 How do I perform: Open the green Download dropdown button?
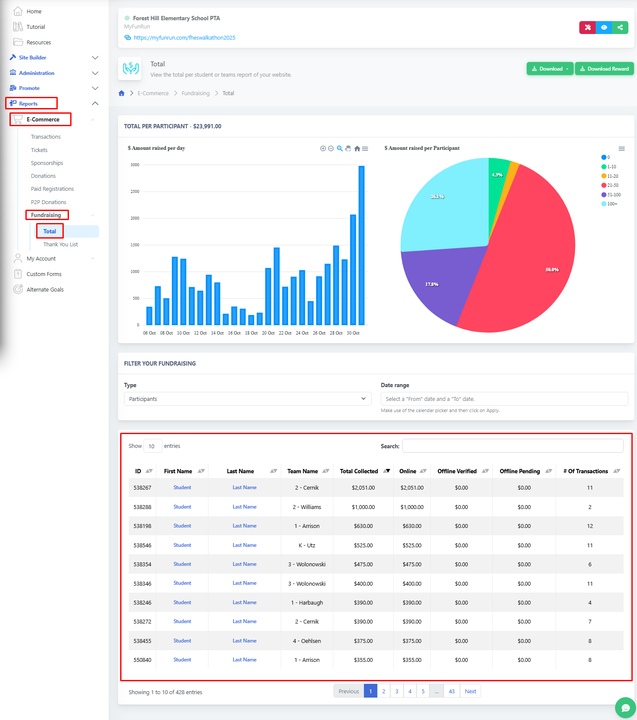[x=550, y=69]
